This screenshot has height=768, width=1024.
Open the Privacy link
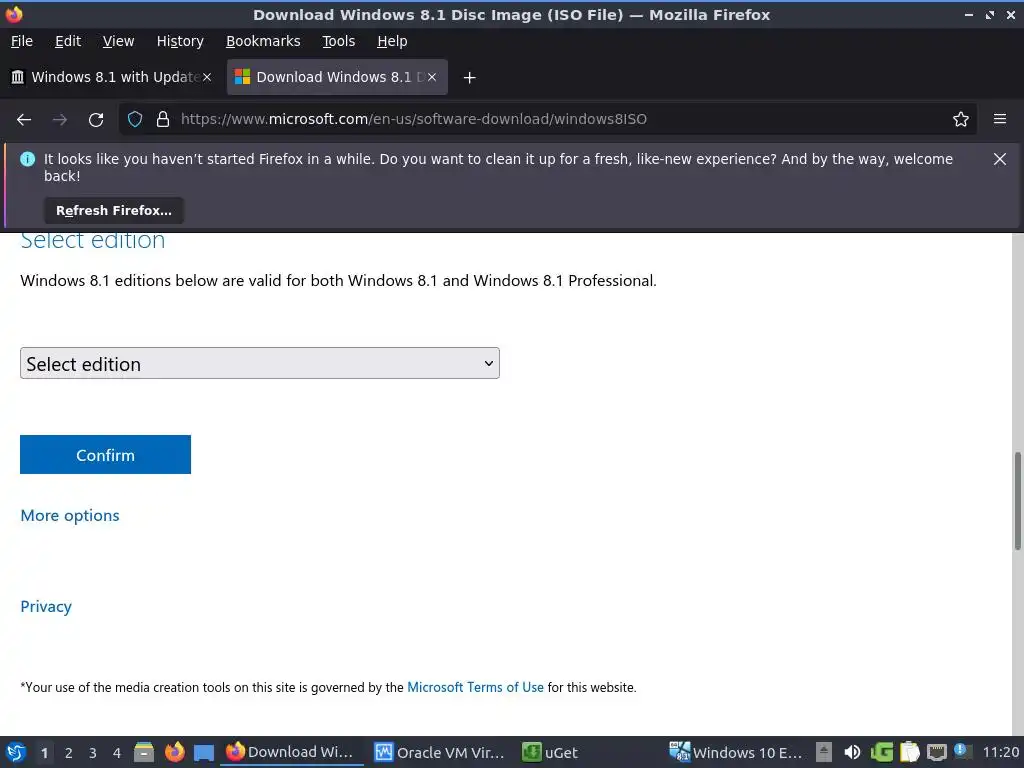(x=46, y=606)
